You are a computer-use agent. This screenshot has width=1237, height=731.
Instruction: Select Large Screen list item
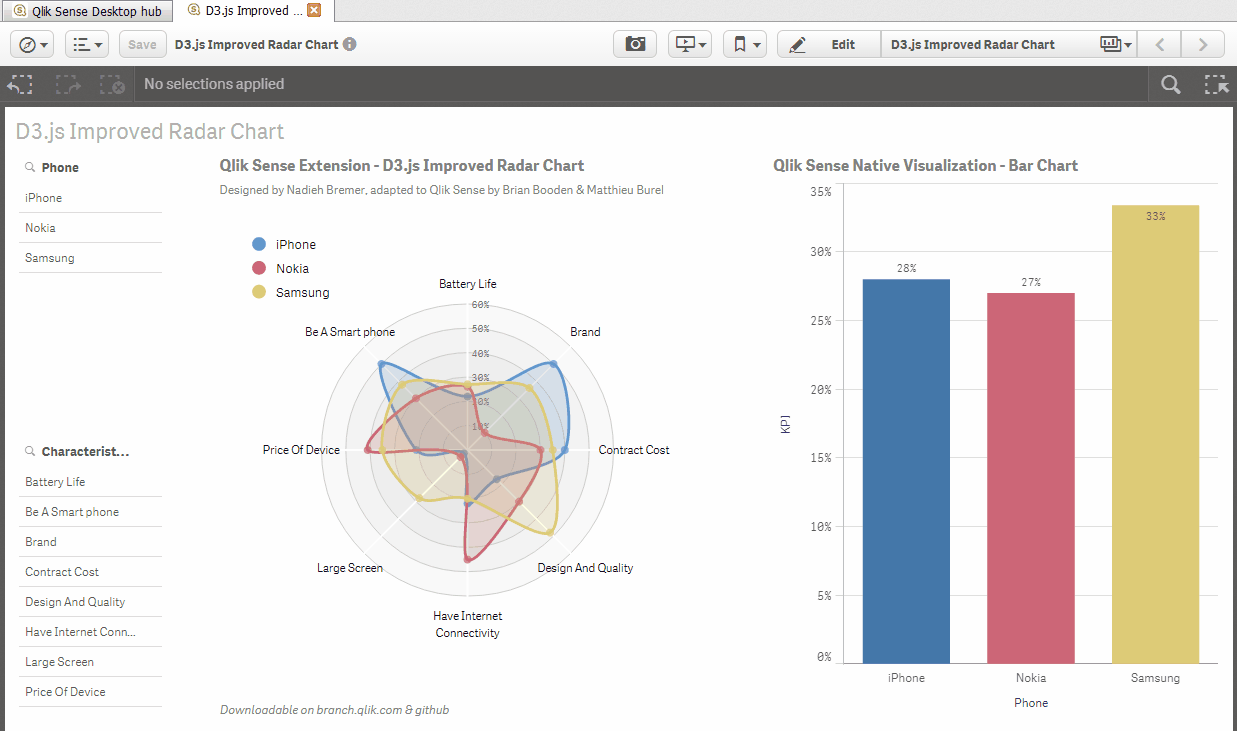[x=91, y=662]
